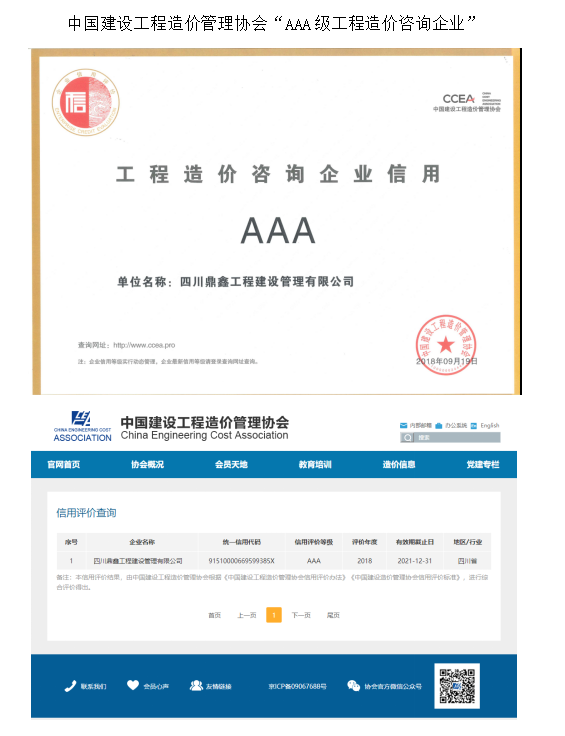This screenshot has height=736, width=565.
Task: Click the 友情链接 footer link
Action: click(x=219, y=686)
